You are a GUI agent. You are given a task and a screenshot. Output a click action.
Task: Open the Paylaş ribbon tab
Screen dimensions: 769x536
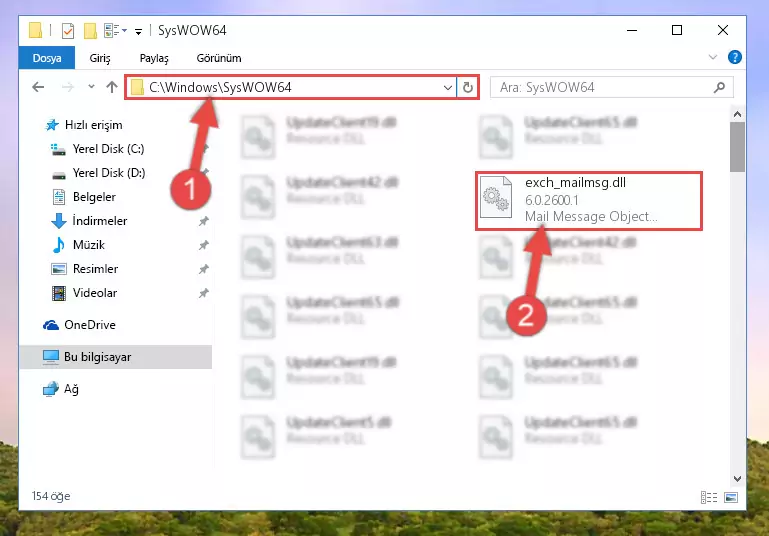pyautogui.click(x=154, y=58)
